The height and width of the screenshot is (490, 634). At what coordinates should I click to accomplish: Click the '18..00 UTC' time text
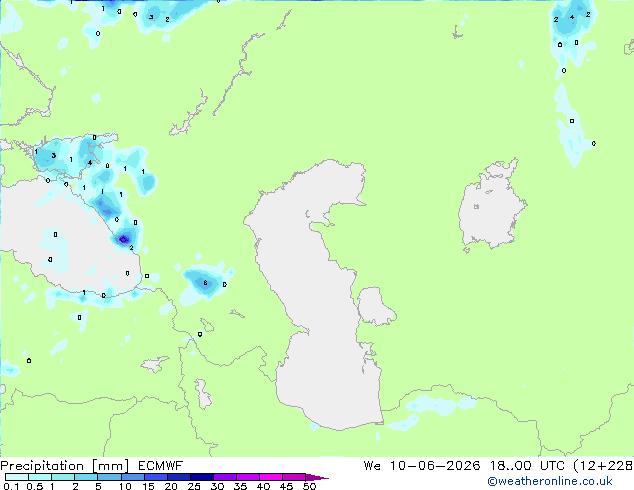click(x=527, y=466)
